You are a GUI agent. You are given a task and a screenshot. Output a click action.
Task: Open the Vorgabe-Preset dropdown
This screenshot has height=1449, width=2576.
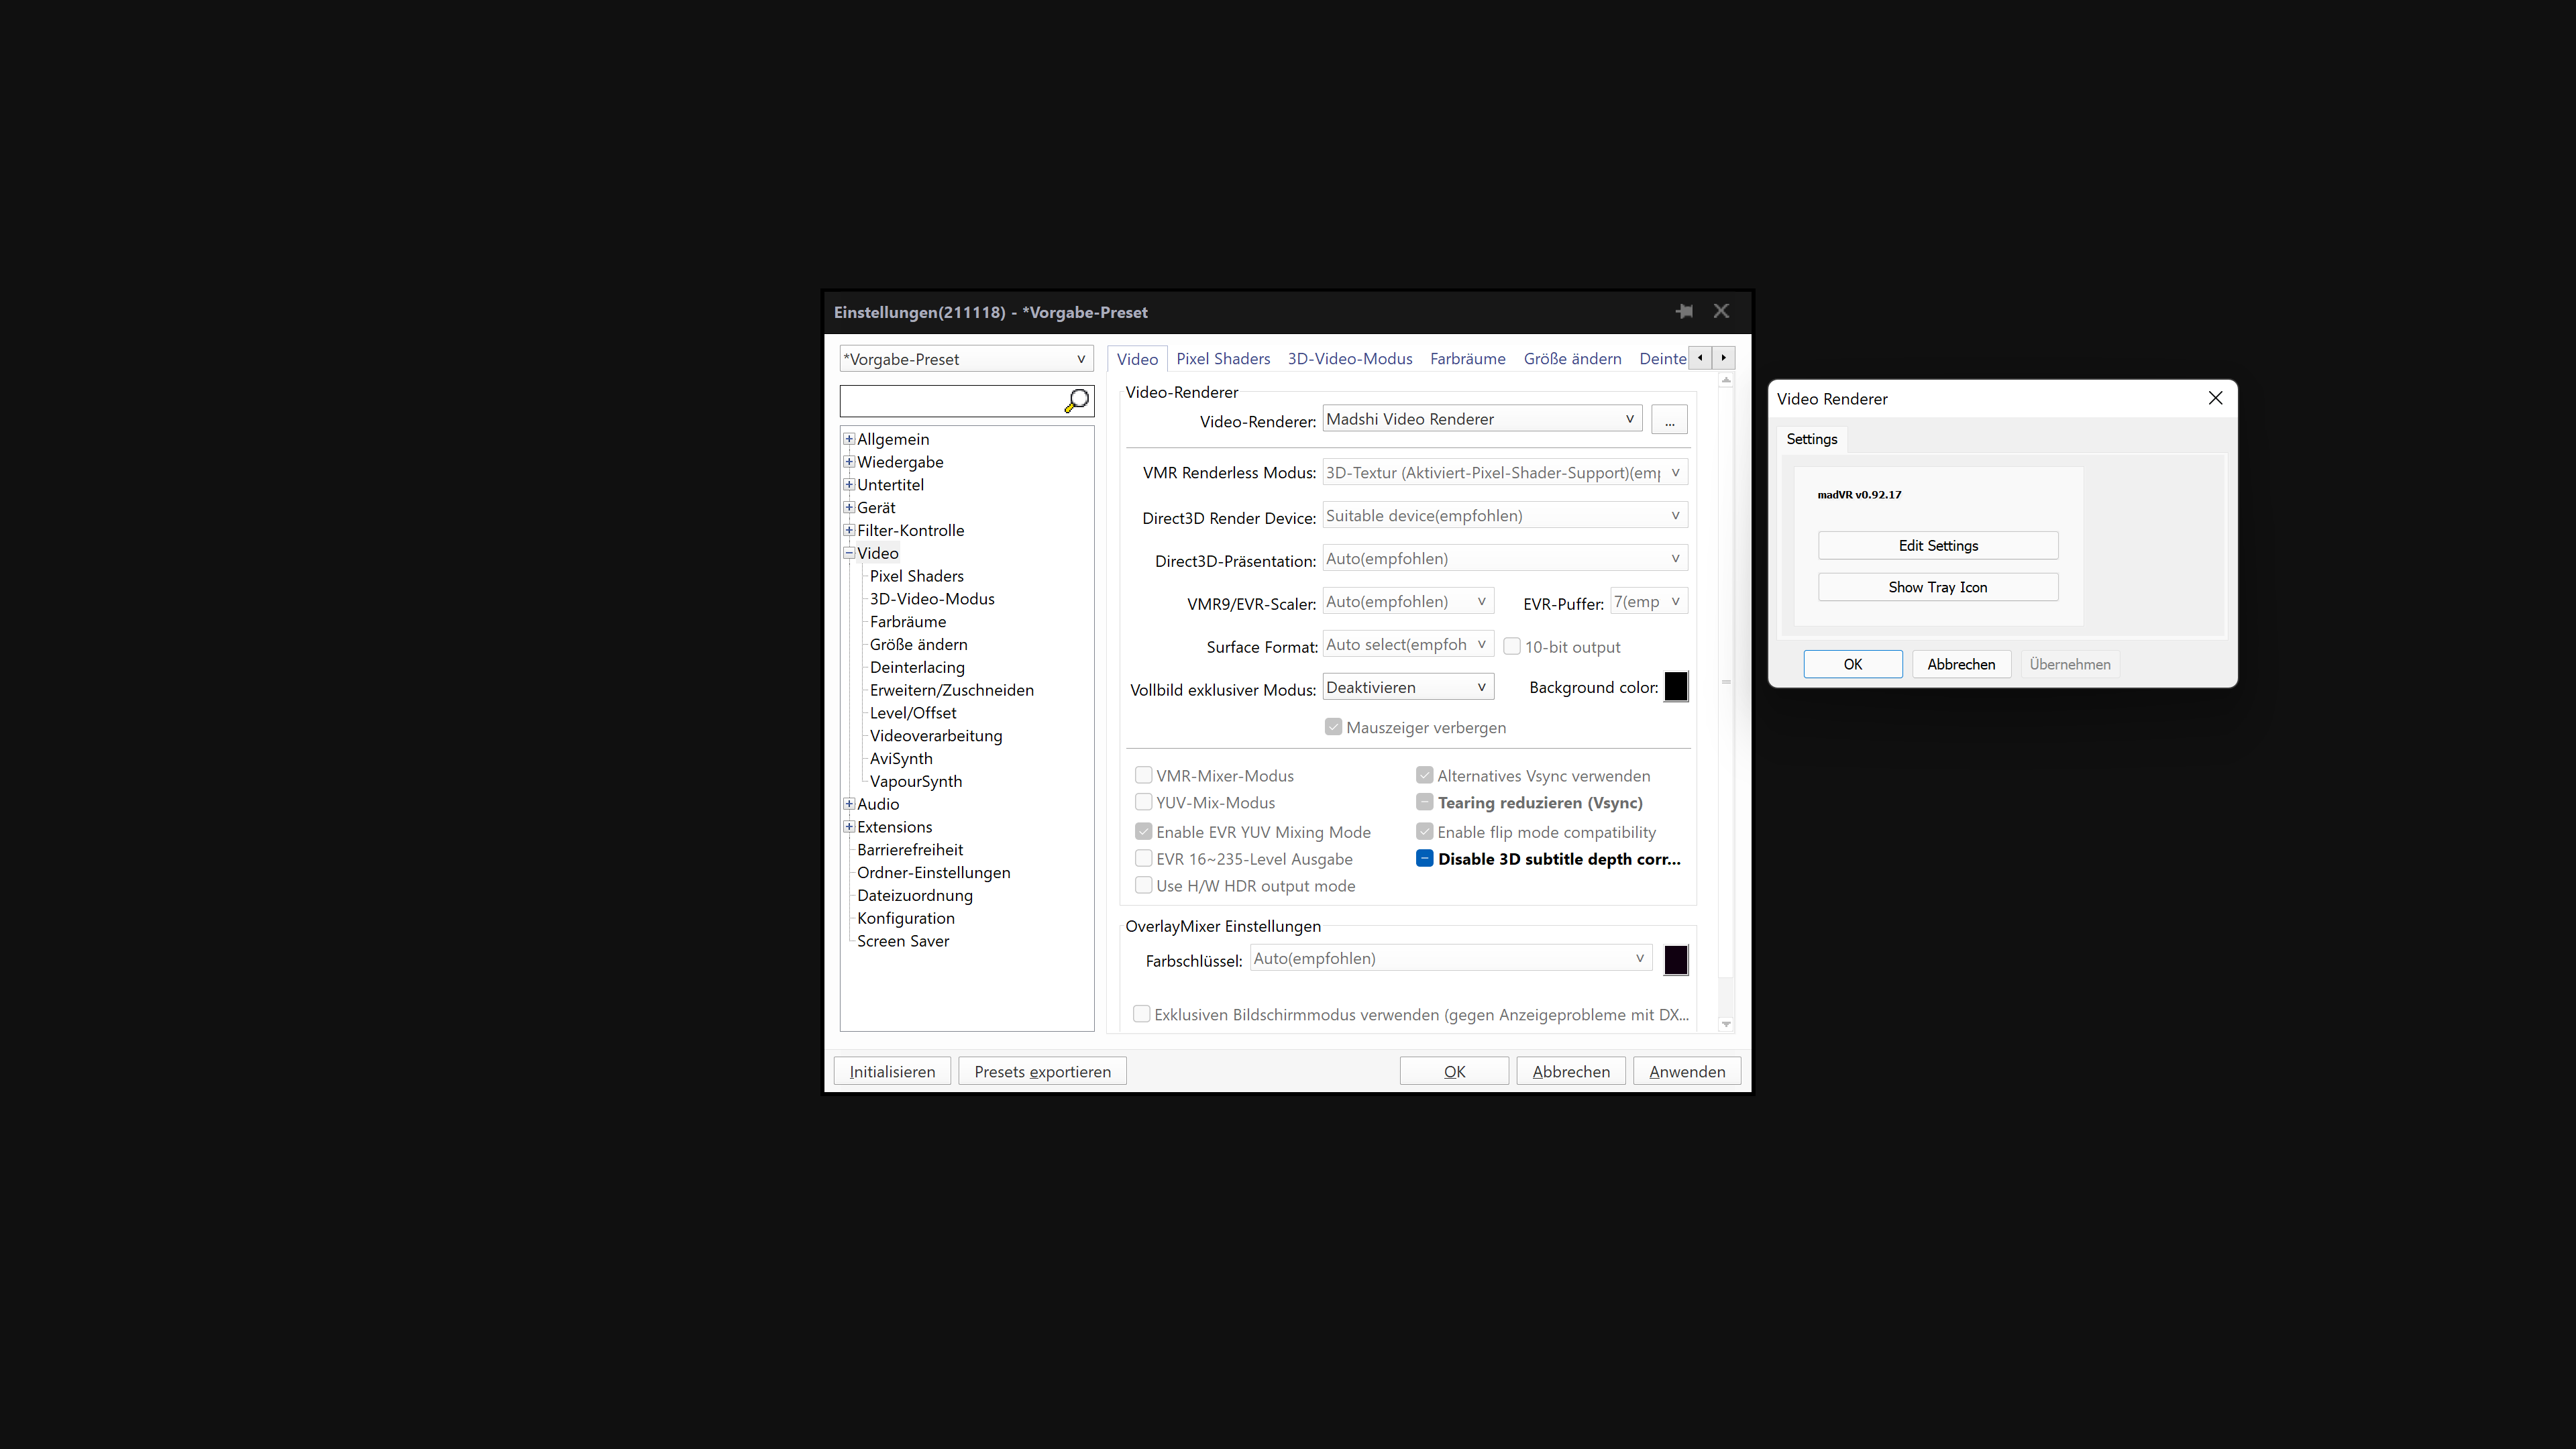coord(965,359)
